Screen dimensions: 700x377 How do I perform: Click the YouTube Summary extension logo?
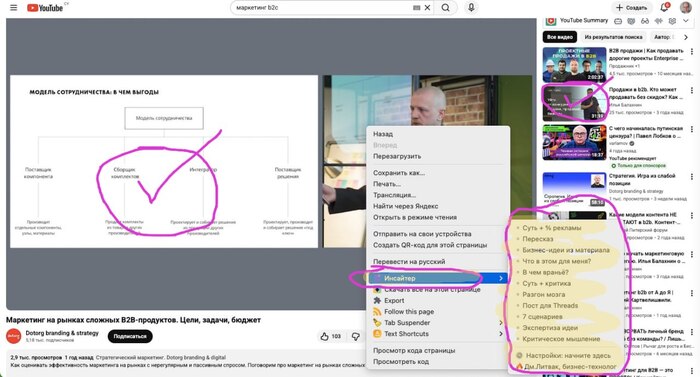[x=550, y=21]
